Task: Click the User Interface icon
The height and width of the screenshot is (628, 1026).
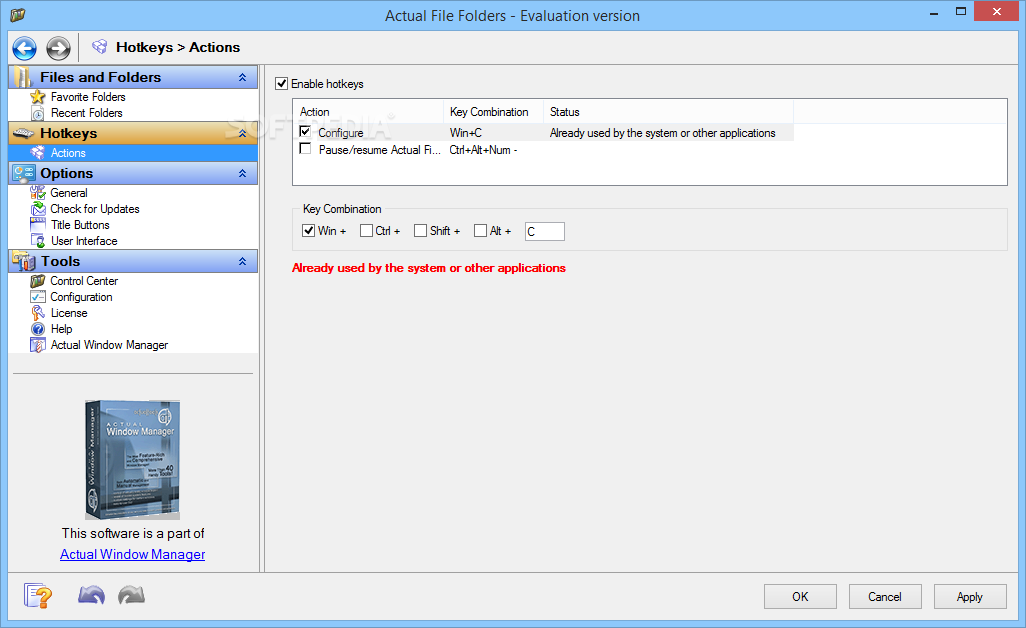Action: 38,241
